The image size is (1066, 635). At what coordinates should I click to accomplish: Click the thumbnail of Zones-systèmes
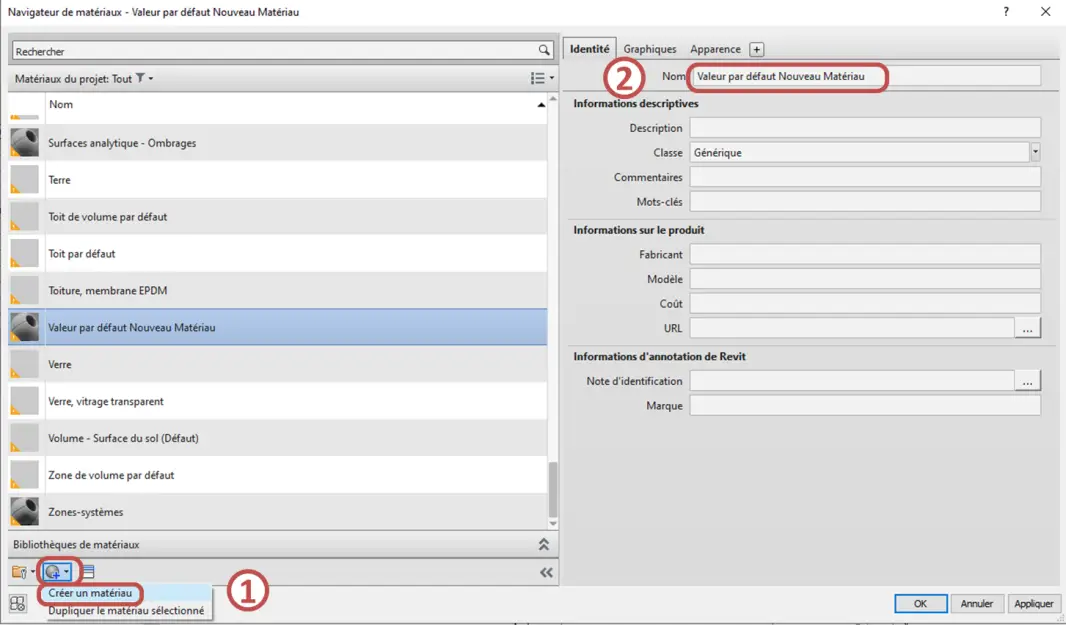point(24,511)
